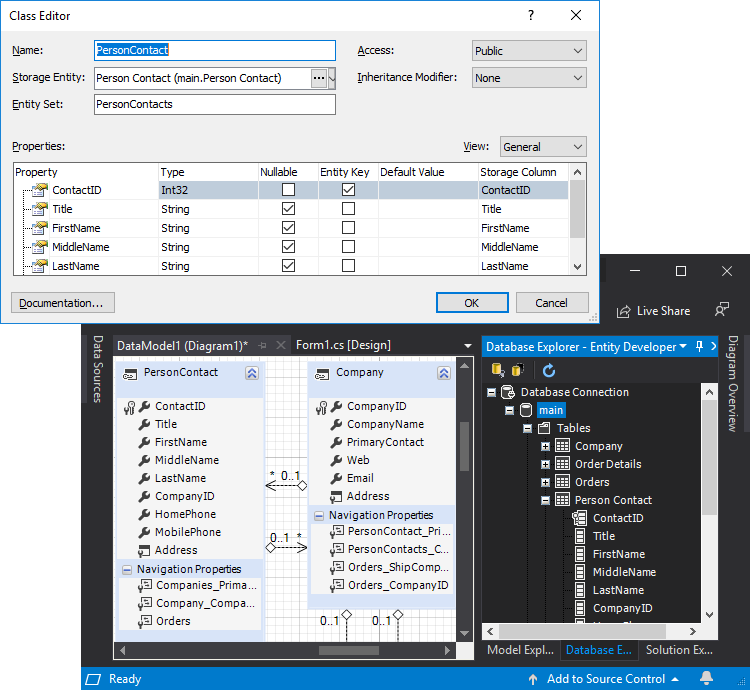Click into the Entity Set text field
Viewport: 750px width, 690px height.
click(214, 104)
